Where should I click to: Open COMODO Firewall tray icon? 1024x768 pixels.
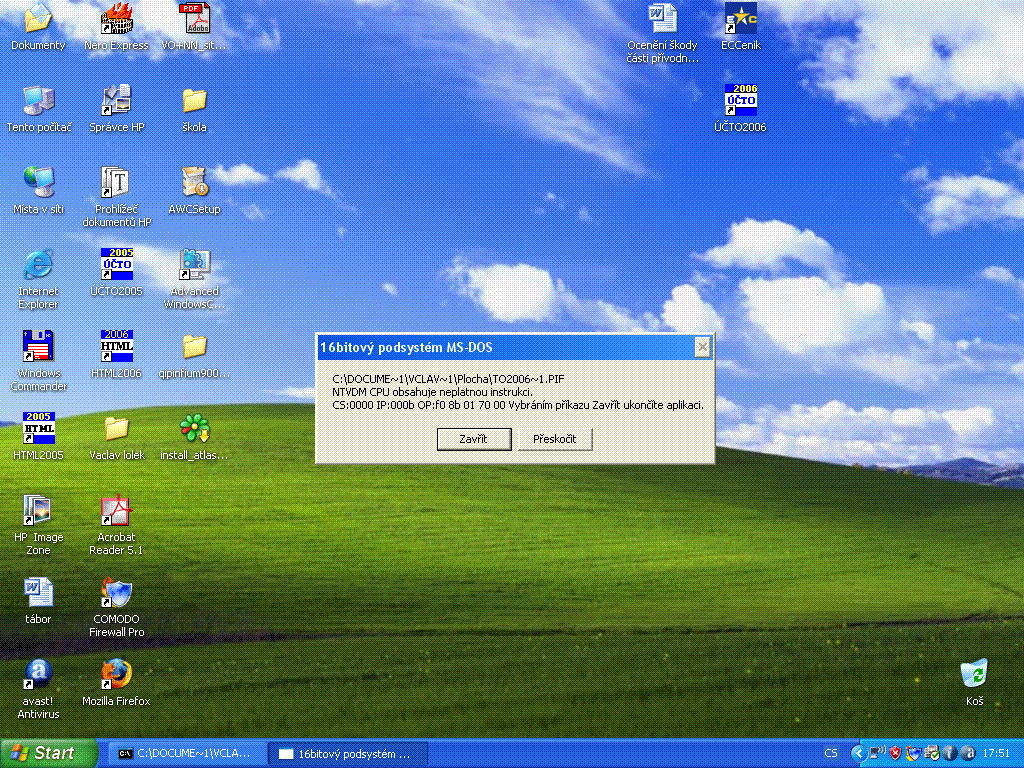point(913,753)
